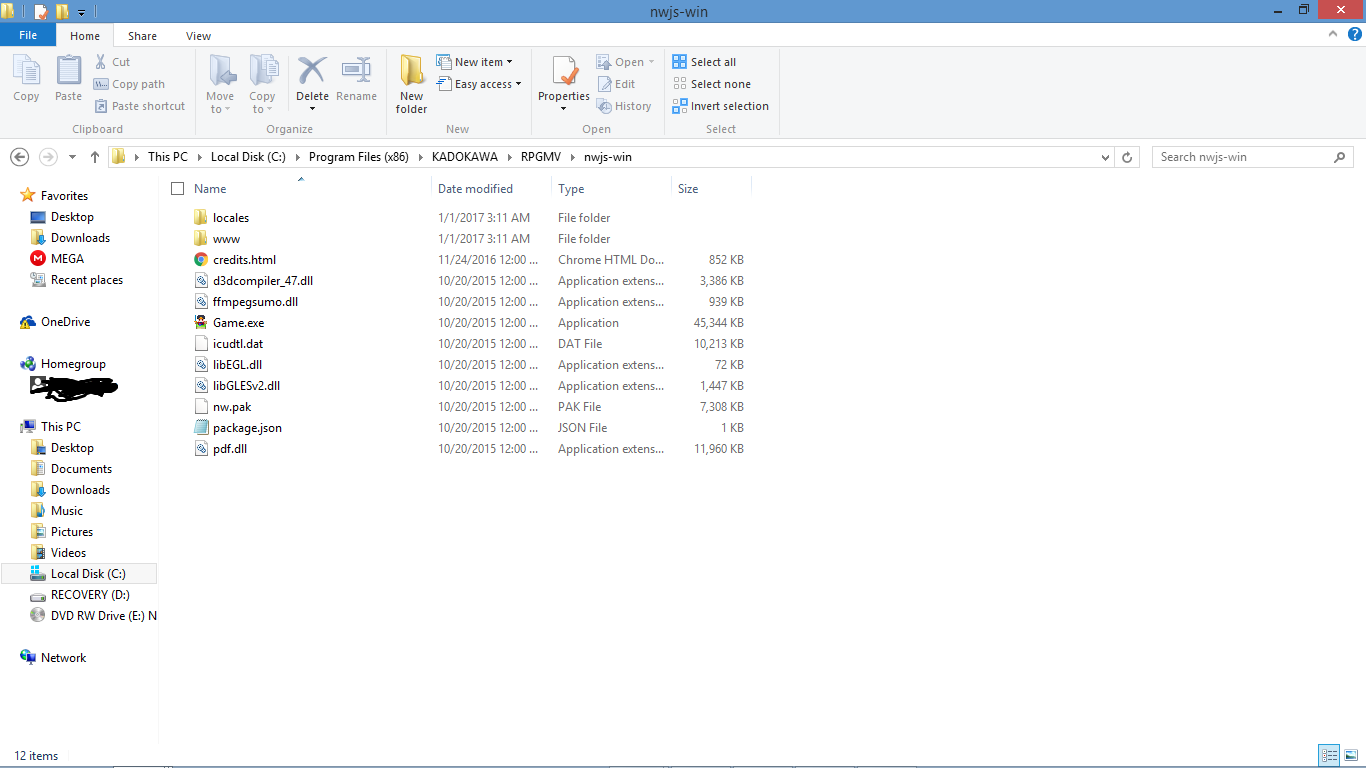
Task: Sort files by the Type column
Action: 571,189
